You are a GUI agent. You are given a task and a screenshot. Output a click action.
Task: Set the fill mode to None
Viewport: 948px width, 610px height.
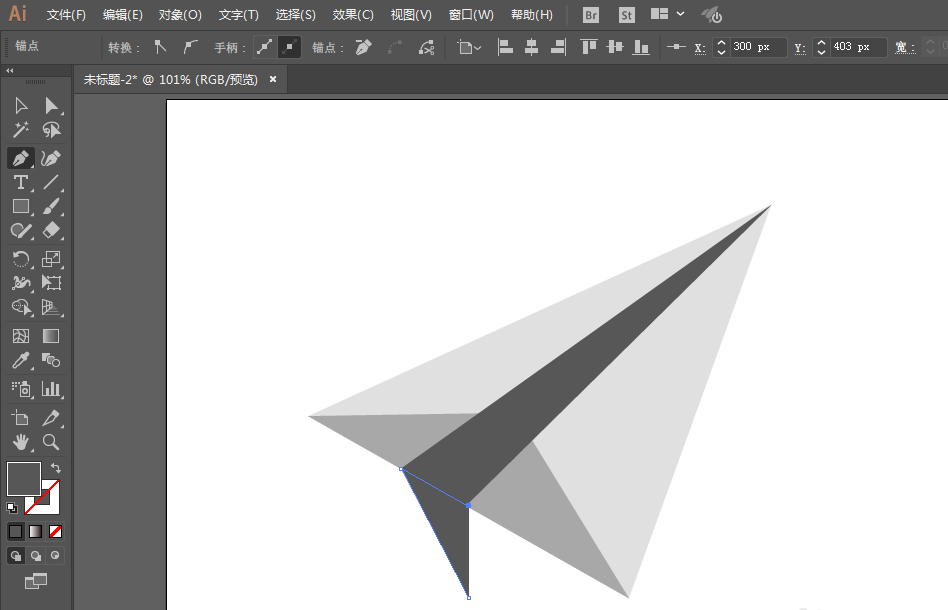click(56, 531)
